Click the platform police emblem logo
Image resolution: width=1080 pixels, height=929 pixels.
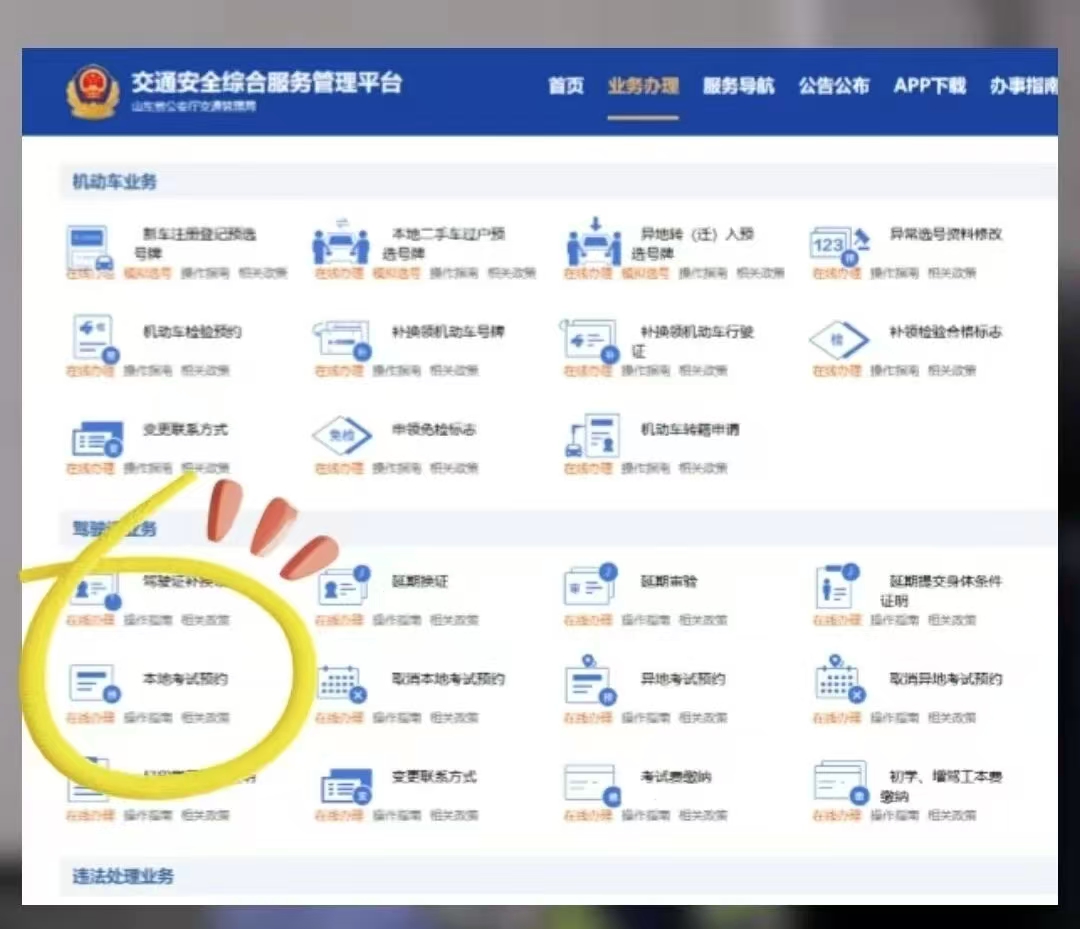pyautogui.click(x=93, y=92)
